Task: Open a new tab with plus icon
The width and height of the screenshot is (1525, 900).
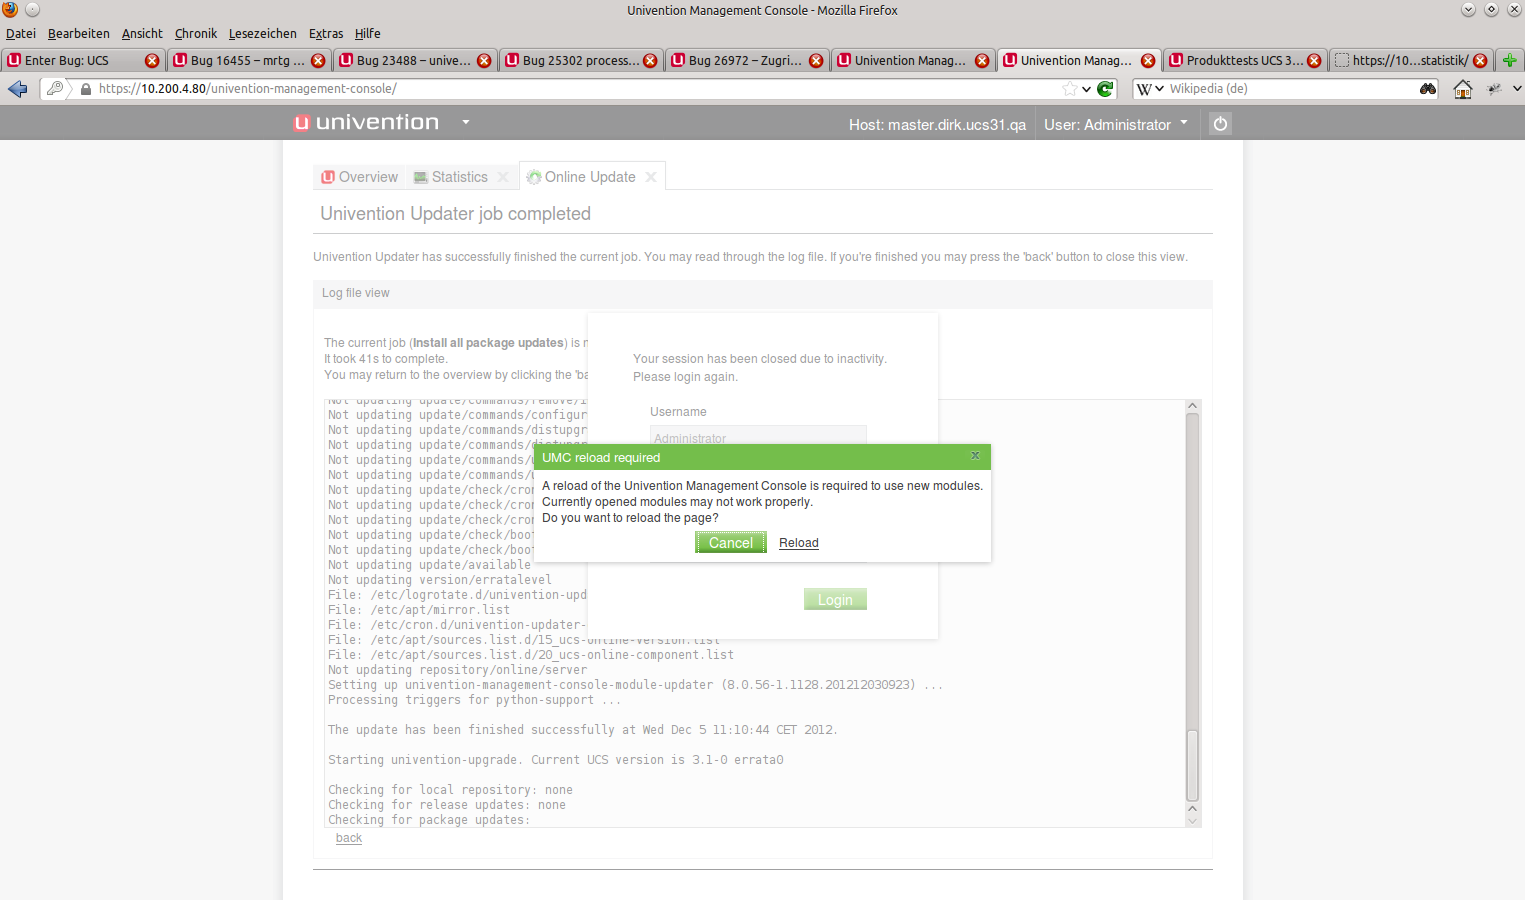Action: [1509, 60]
